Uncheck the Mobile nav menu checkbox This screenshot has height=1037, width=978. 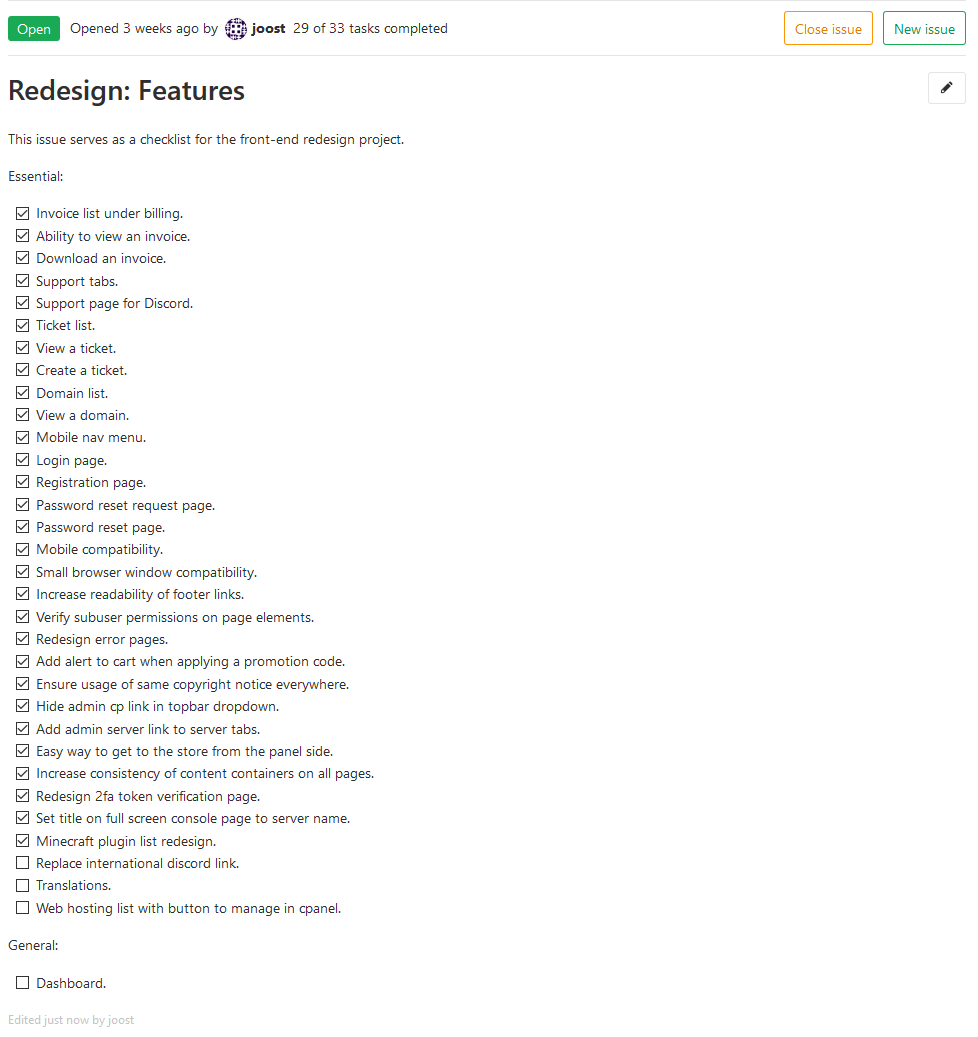click(23, 437)
